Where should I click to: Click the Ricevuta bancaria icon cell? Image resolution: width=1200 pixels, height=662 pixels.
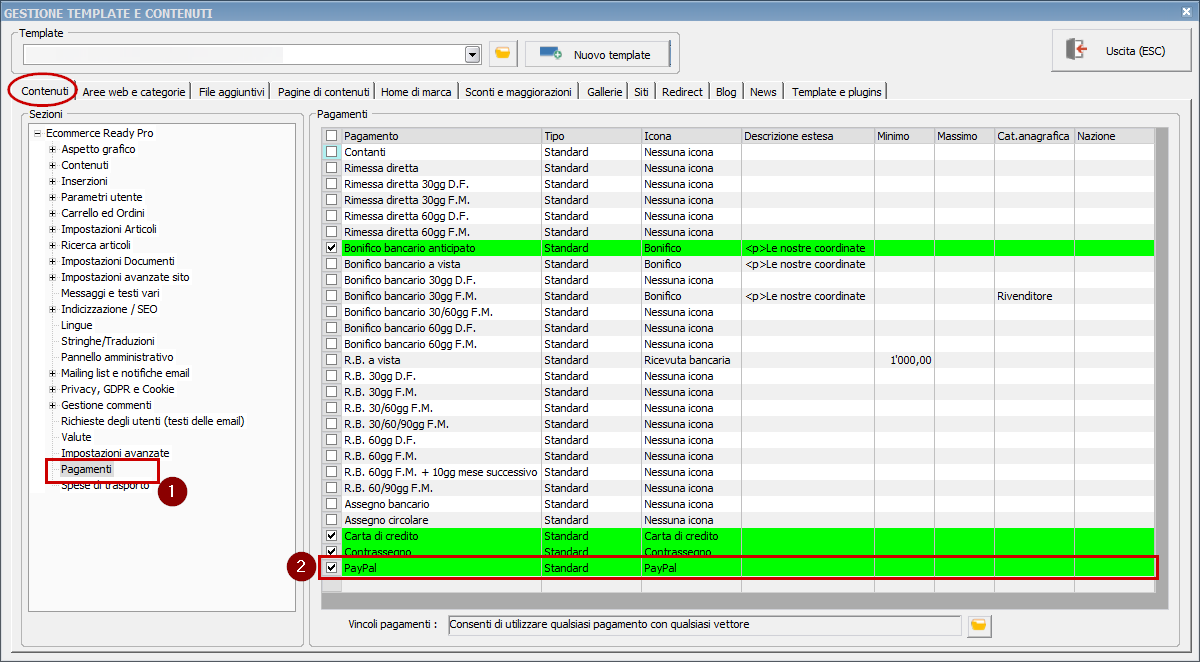tap(691, 360)
